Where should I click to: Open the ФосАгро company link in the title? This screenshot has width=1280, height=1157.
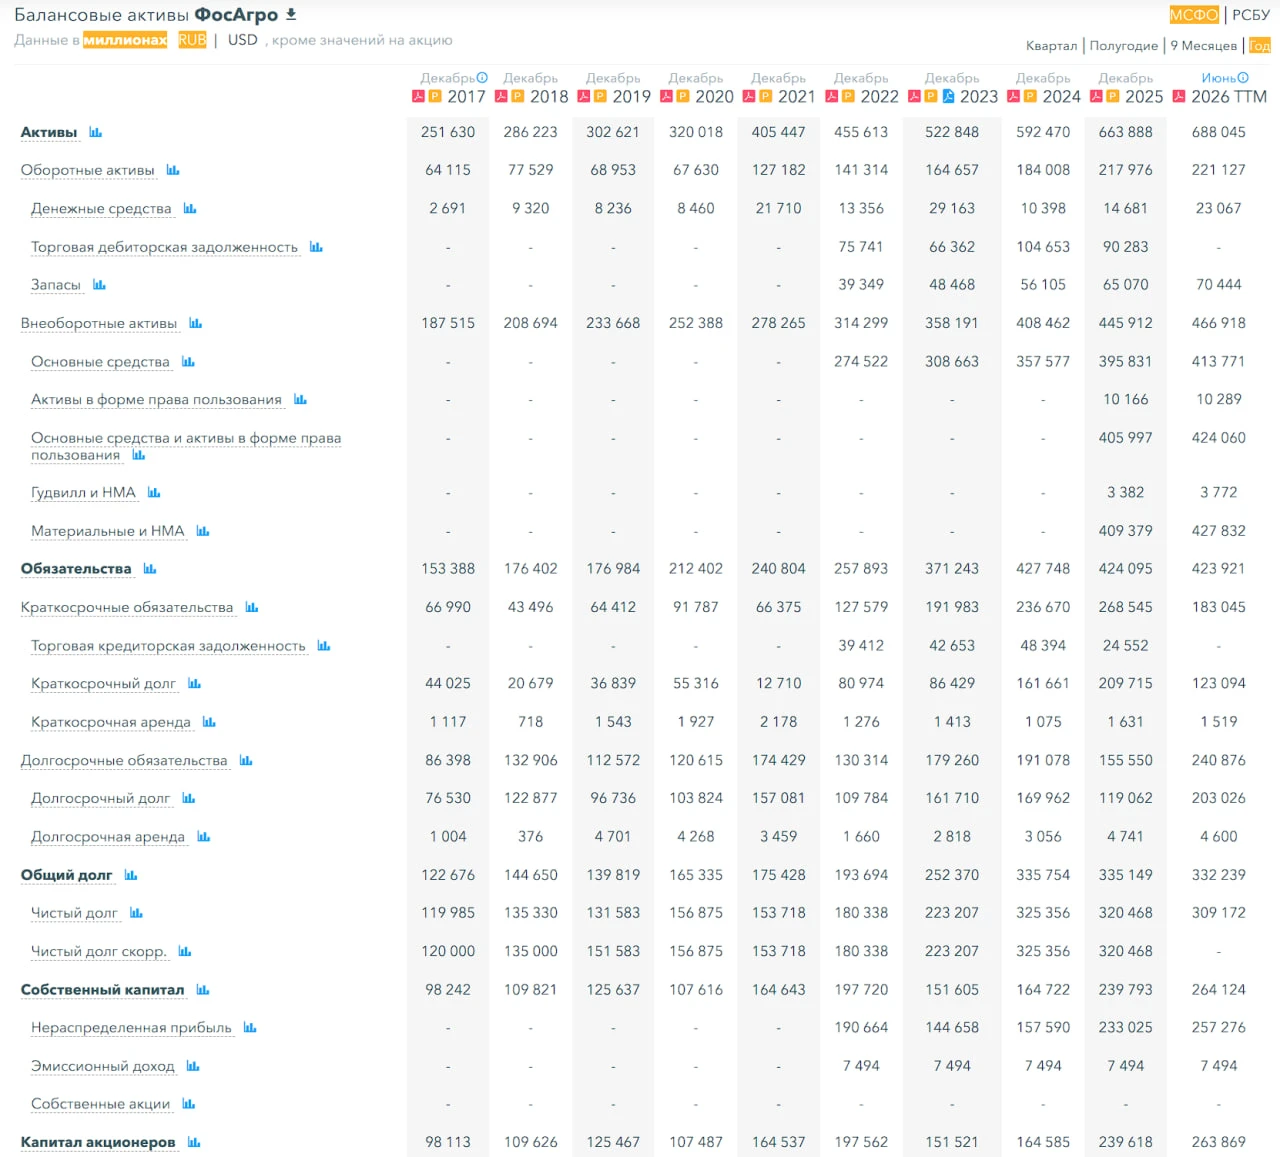click(236, 15)
